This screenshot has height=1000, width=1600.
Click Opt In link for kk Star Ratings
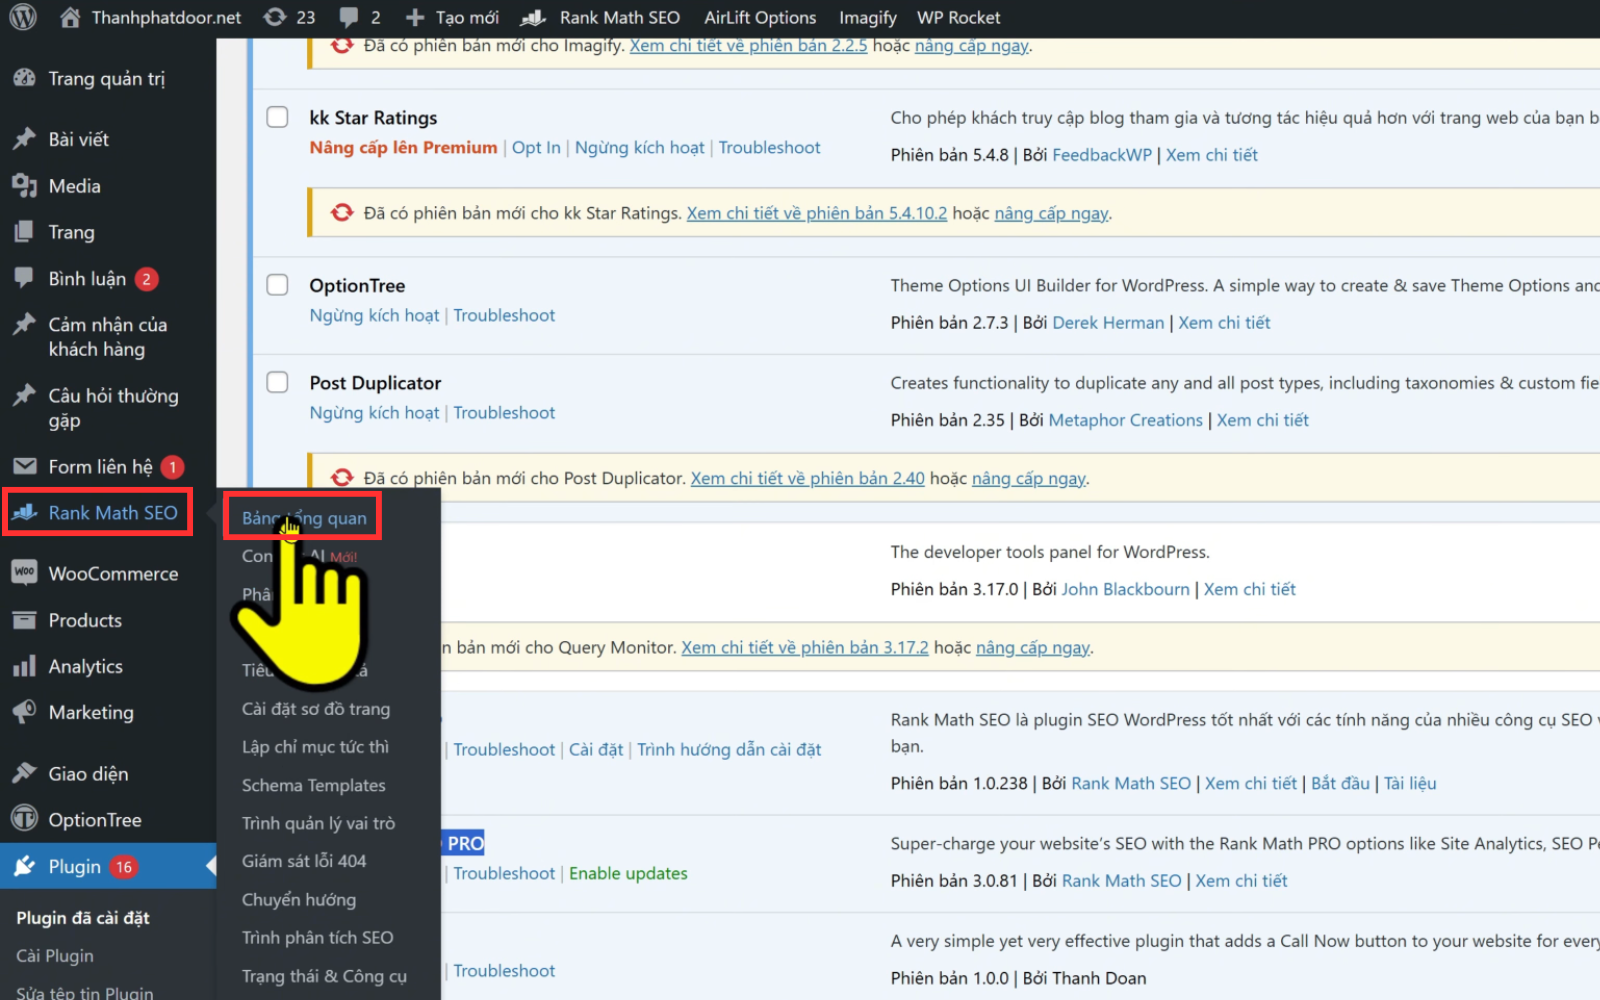tap(536, 147)
